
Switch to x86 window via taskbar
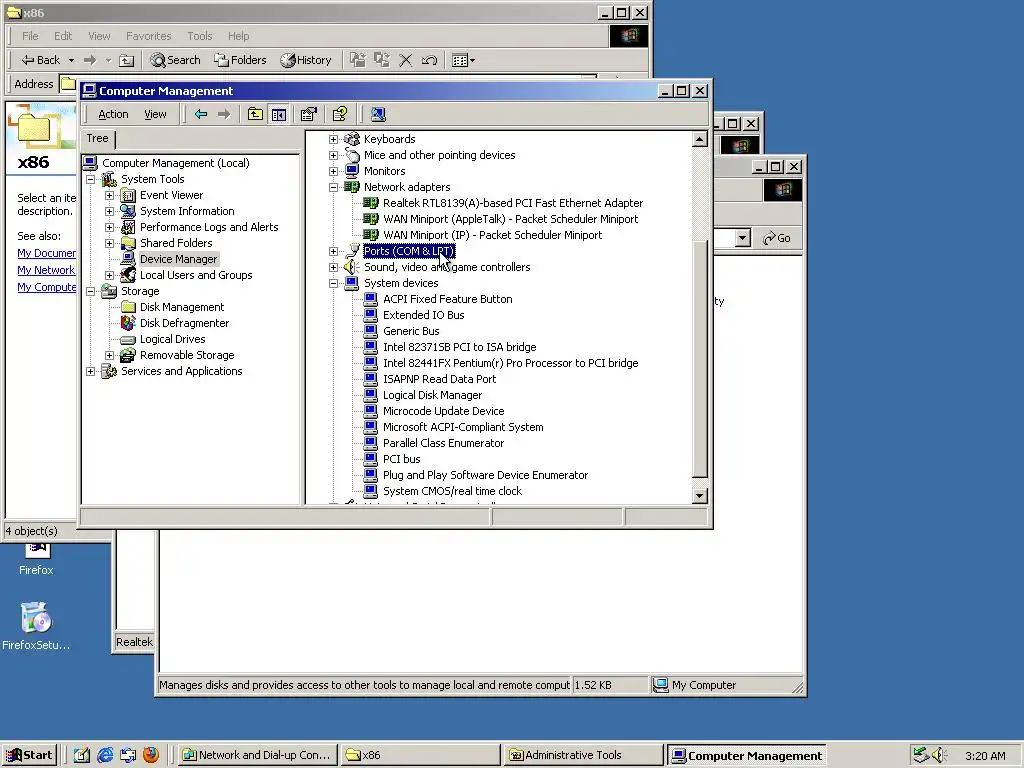coord(420,755)
